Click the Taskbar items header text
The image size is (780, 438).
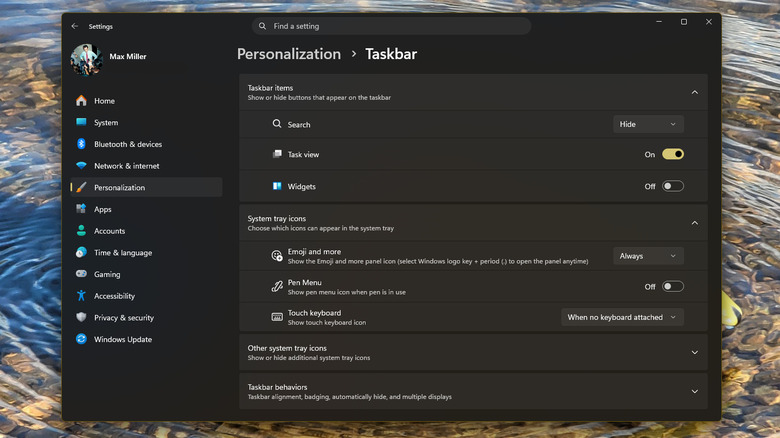click(x=270, y=88)
